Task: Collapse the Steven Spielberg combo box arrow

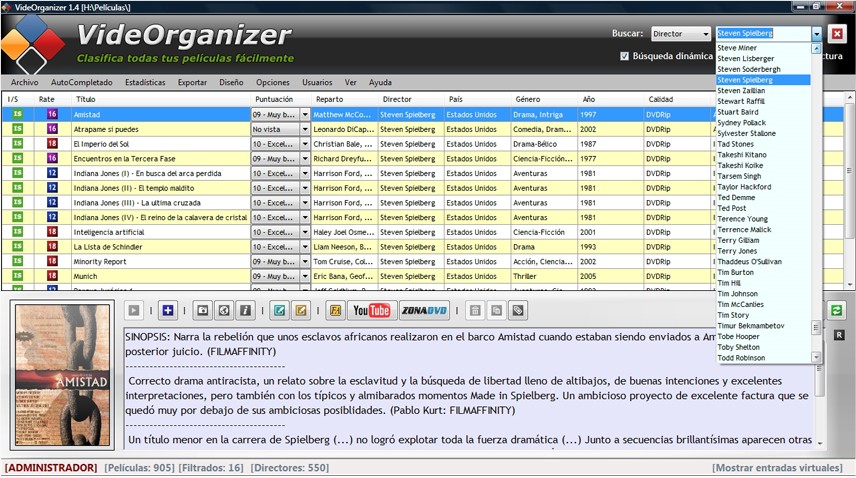Action: pos(816,34)
